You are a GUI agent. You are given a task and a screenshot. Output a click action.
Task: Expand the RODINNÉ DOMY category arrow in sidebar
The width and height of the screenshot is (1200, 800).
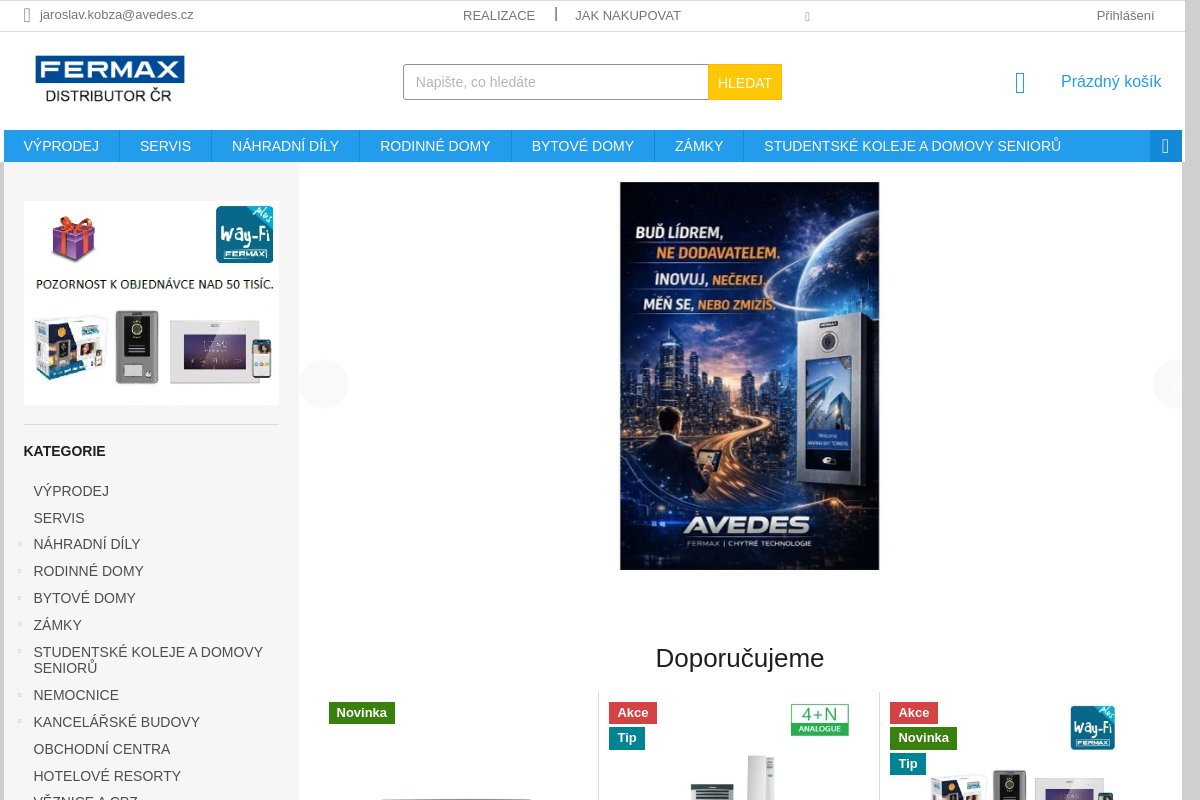coord(20,571)
